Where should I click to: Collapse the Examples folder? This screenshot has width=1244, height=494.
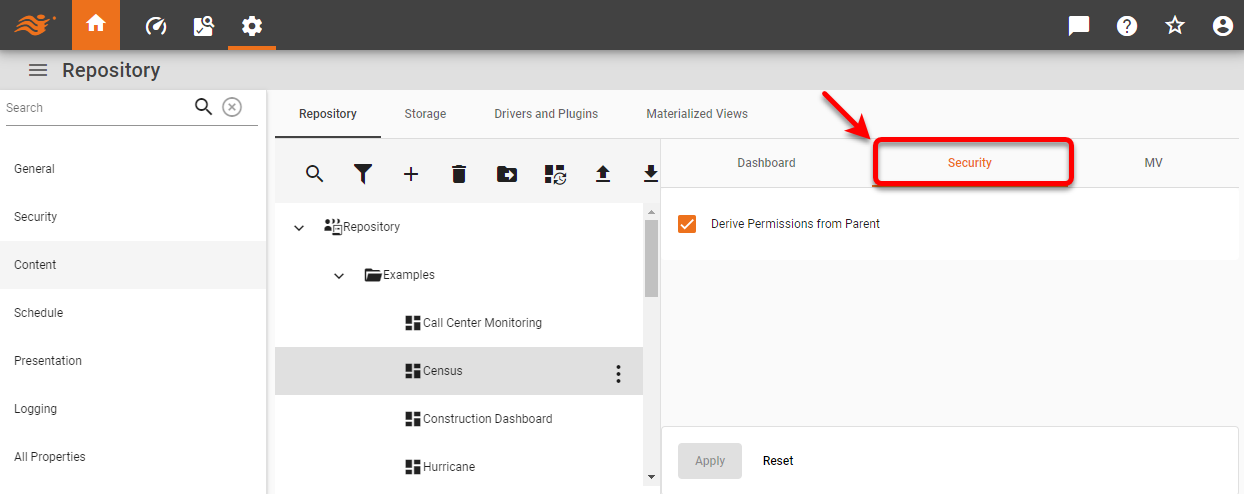pyautogui.click(x=339, y=276)
